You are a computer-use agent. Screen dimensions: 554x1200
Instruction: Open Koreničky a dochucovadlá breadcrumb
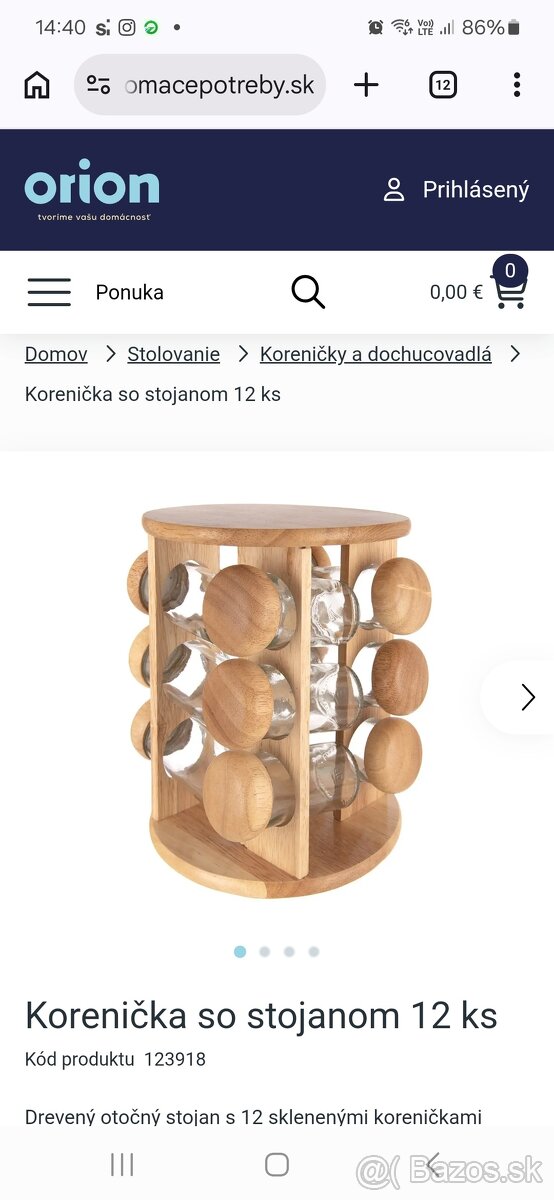pos(376,354)
